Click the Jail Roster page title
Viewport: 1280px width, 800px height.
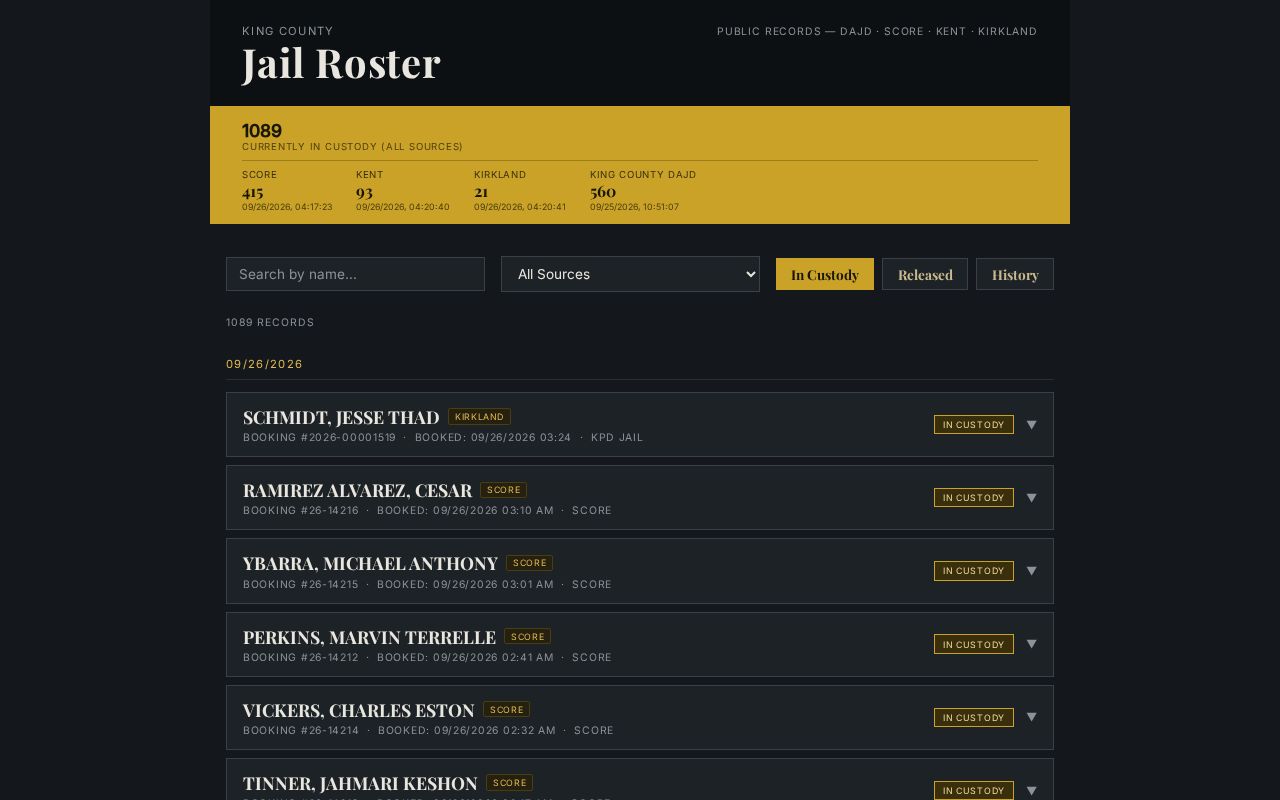(x=341, y=63)
